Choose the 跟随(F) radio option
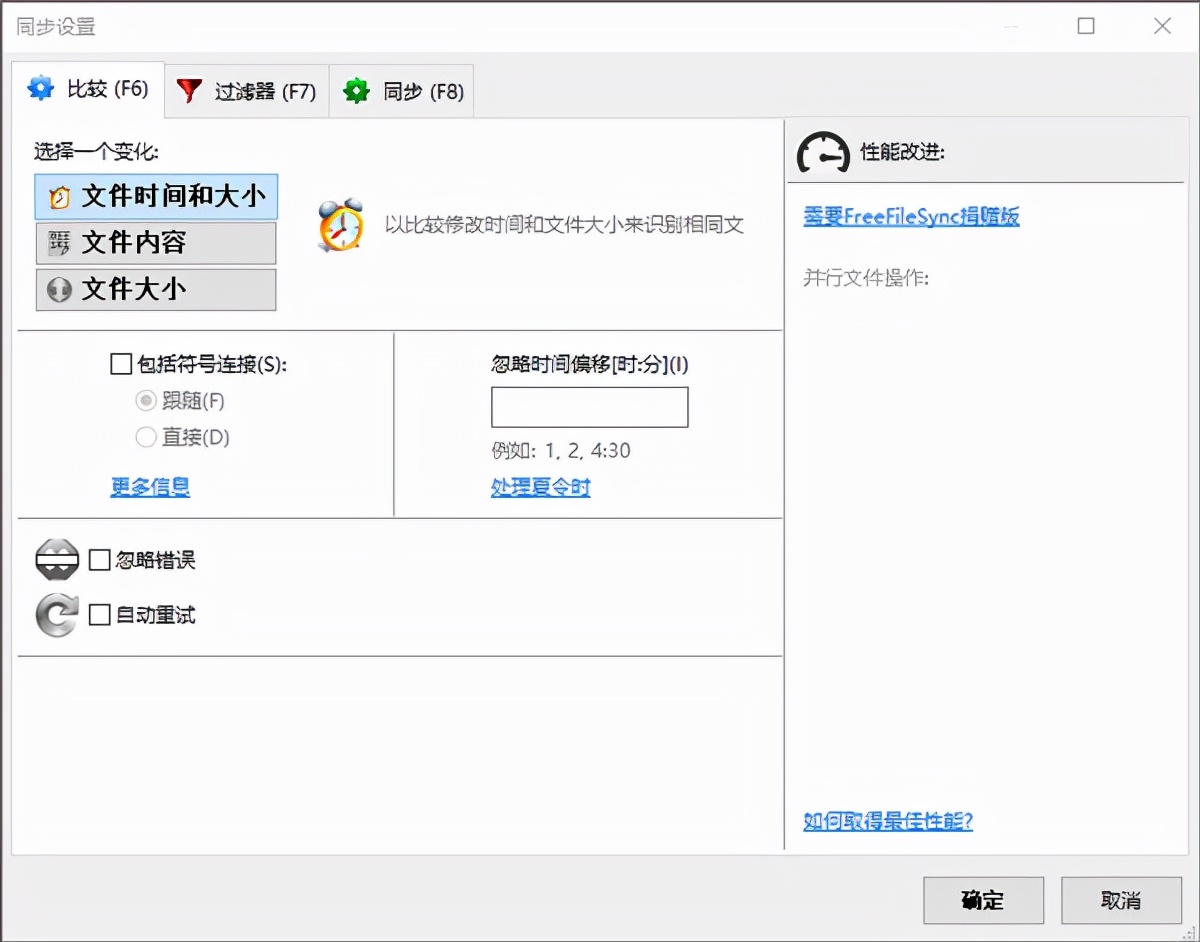 click(146, 401)
